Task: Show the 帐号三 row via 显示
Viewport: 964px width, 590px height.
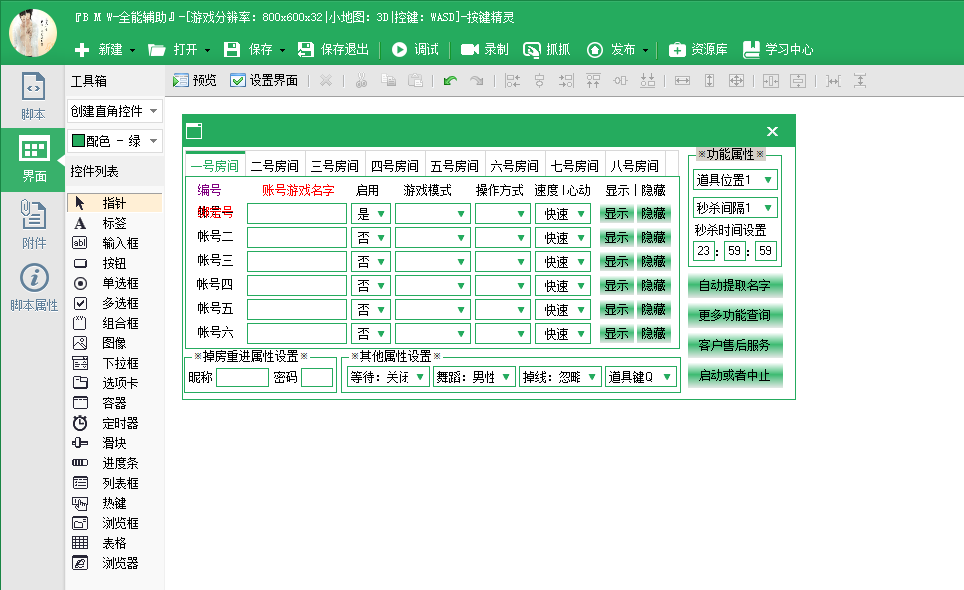Action: [618, 261]
